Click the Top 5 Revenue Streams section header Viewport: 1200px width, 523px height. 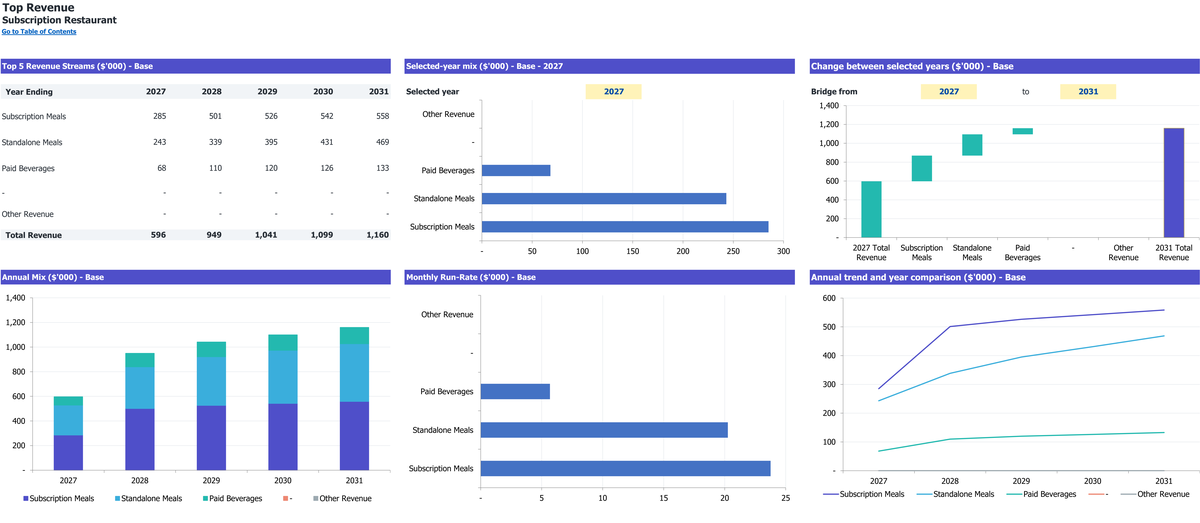click(195, 66)
